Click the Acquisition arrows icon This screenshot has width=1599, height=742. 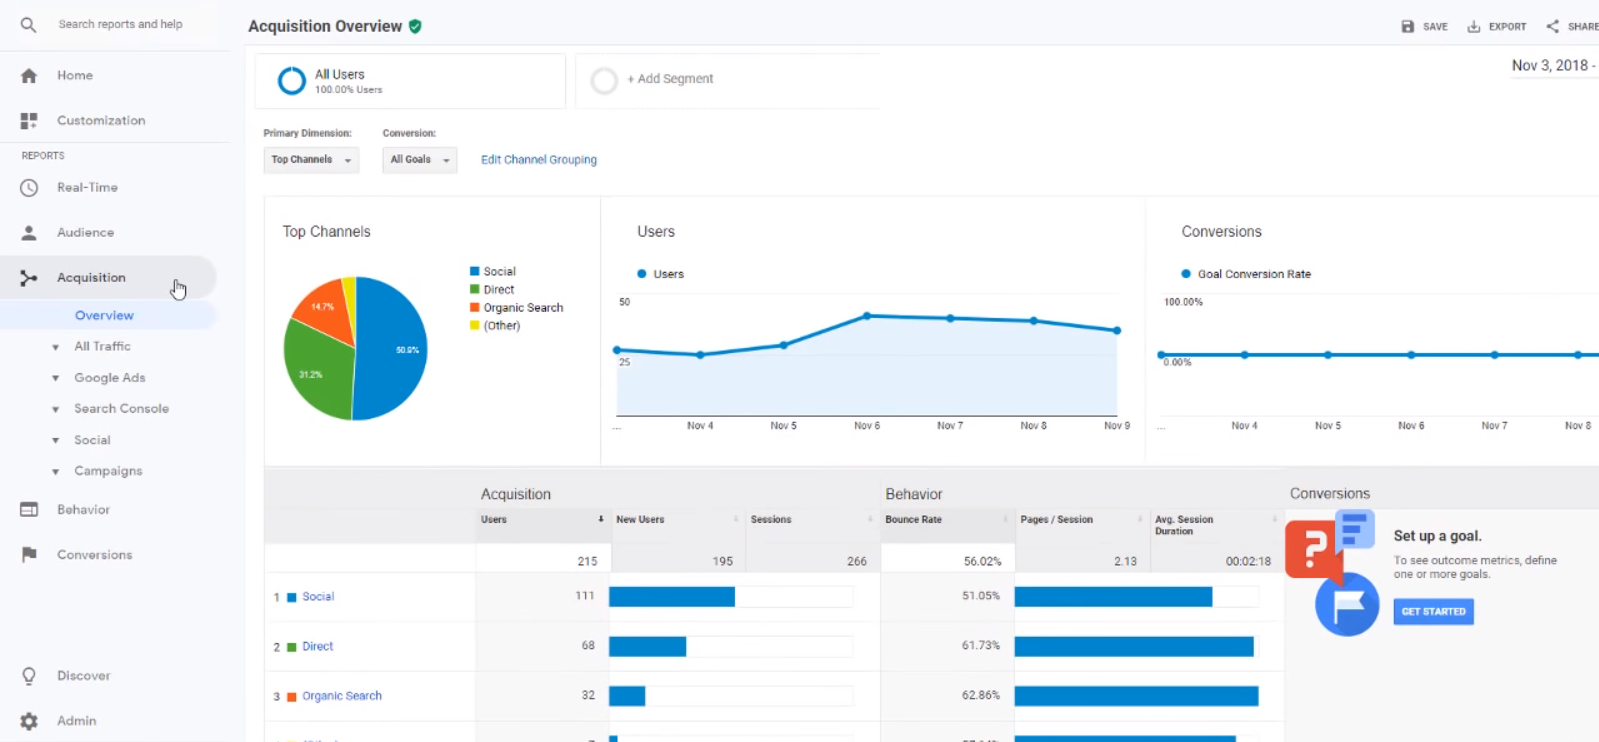(29, 278)
